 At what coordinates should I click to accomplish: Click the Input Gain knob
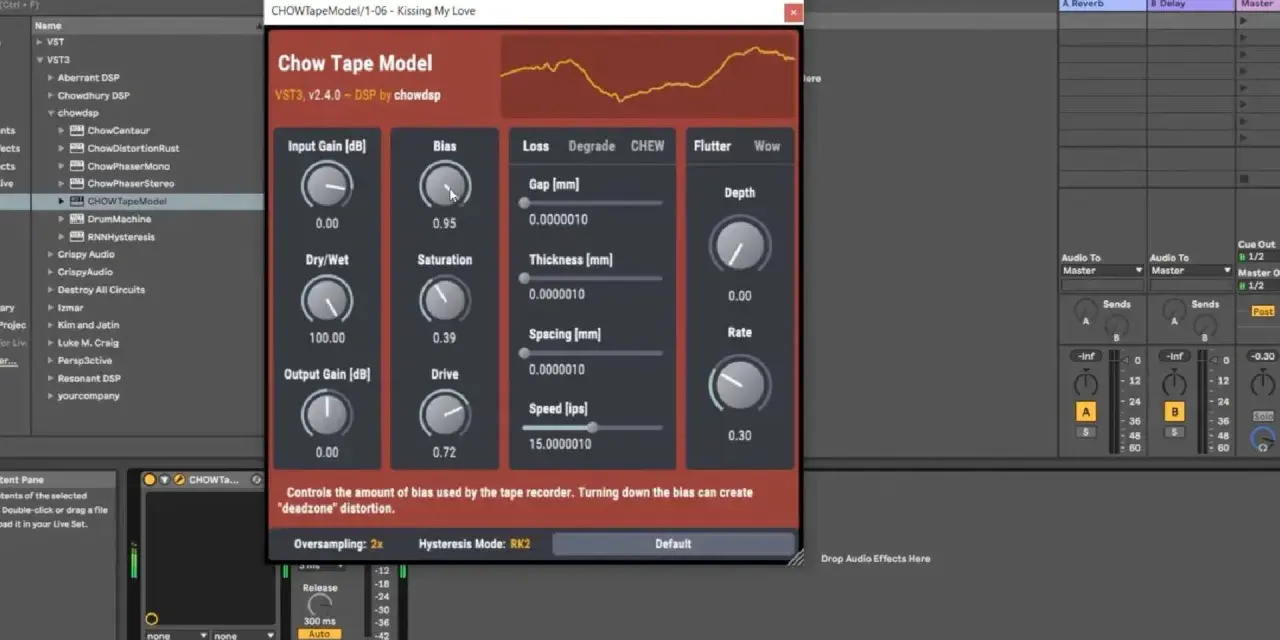coord(326,185)
